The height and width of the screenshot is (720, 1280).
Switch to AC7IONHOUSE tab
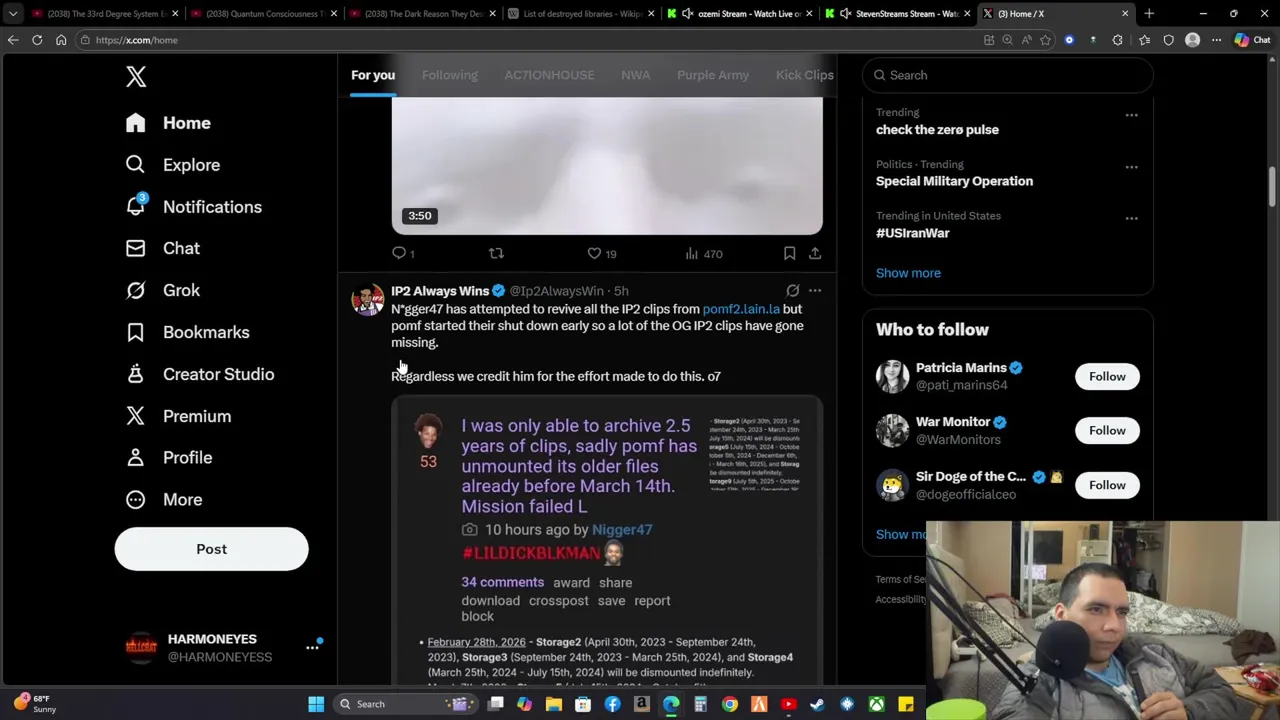click(549, 75)
